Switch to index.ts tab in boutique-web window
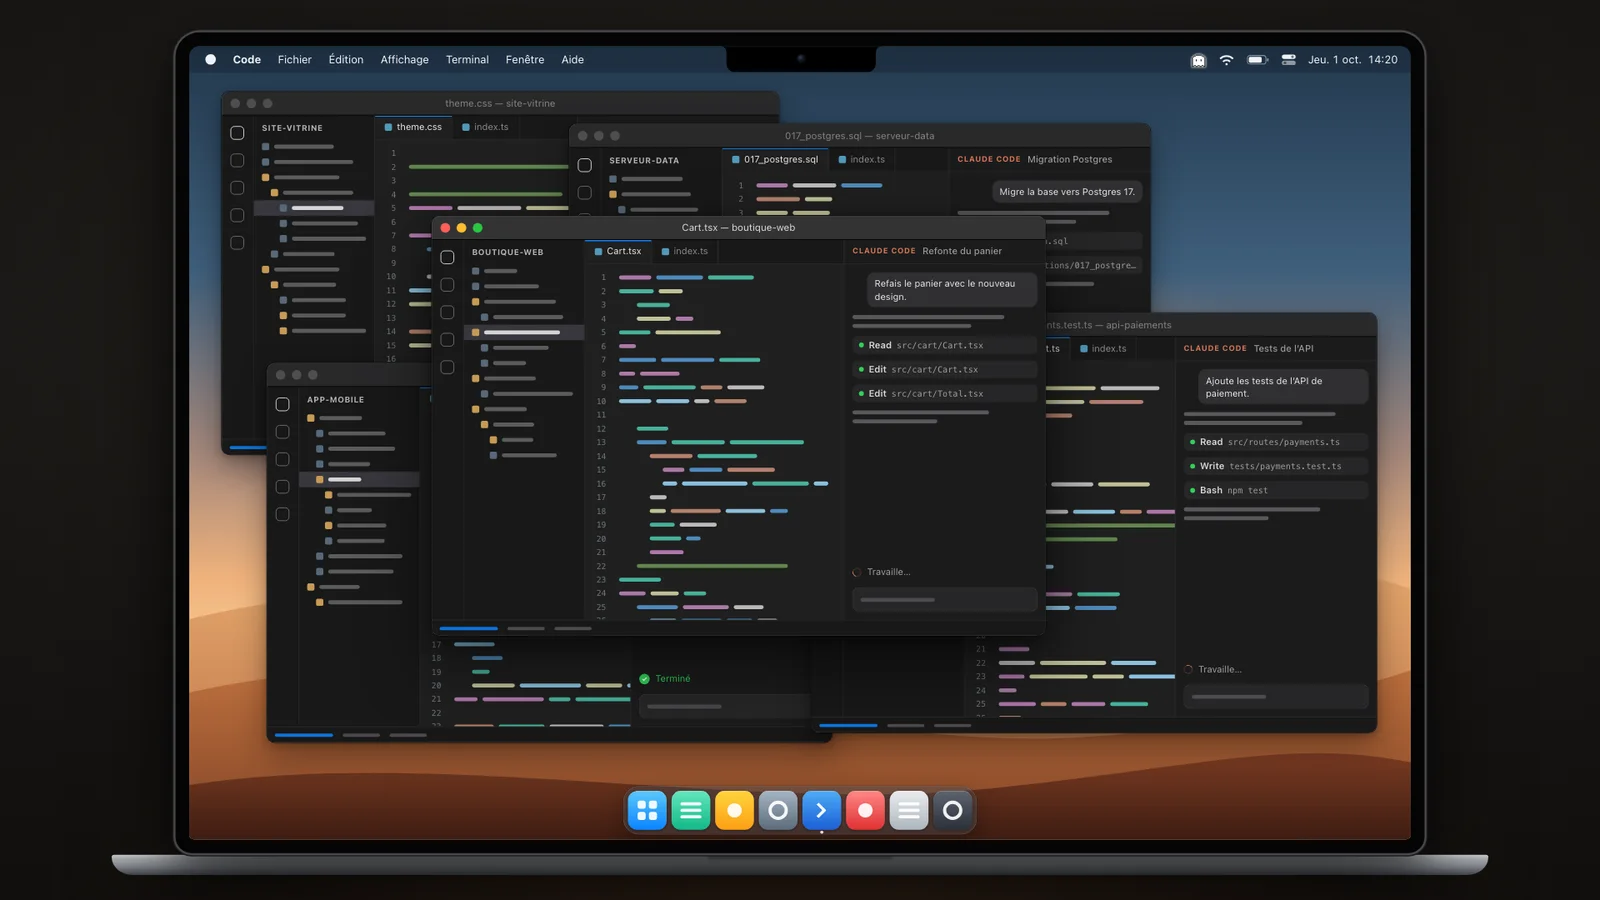1600x900 pixels. 685,251
